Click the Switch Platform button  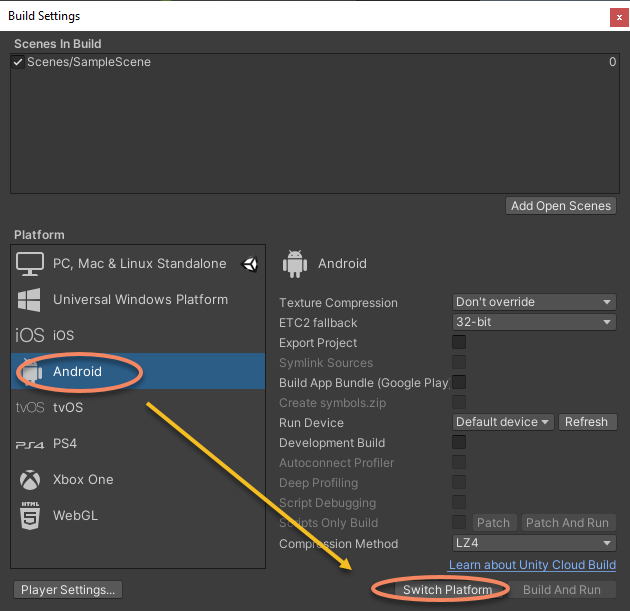(447, 590)
